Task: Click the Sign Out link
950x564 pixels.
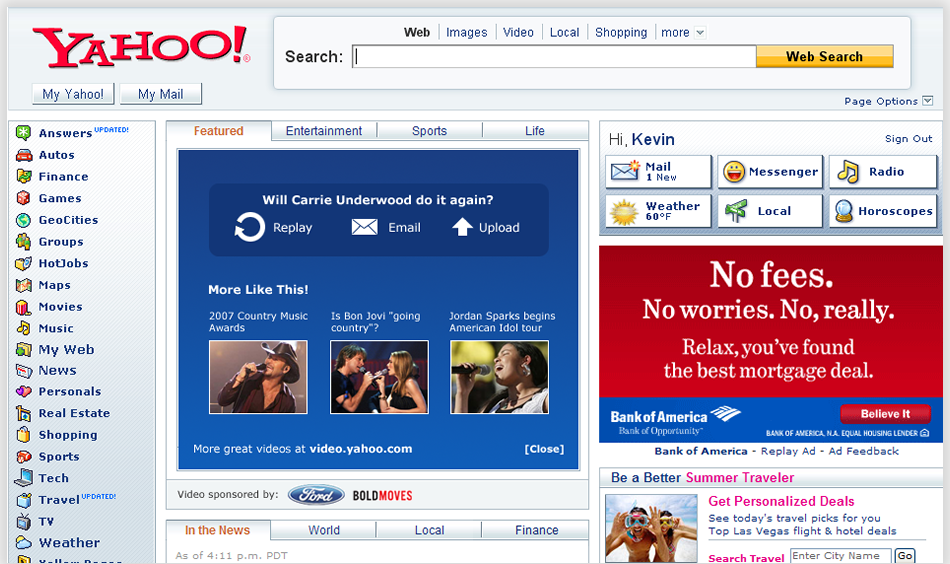Action: click(x=908, y=139)
